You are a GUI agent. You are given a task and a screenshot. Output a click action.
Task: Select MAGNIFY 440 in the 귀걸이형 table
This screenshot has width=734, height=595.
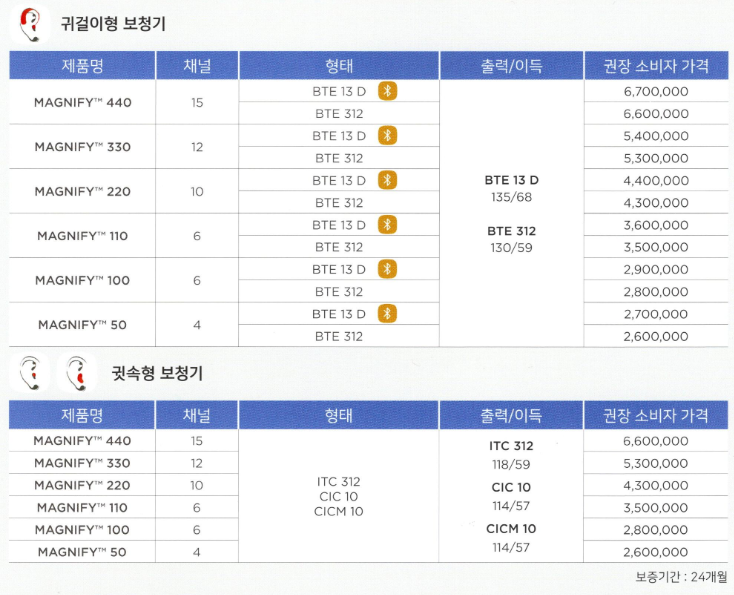coord(83,103)
